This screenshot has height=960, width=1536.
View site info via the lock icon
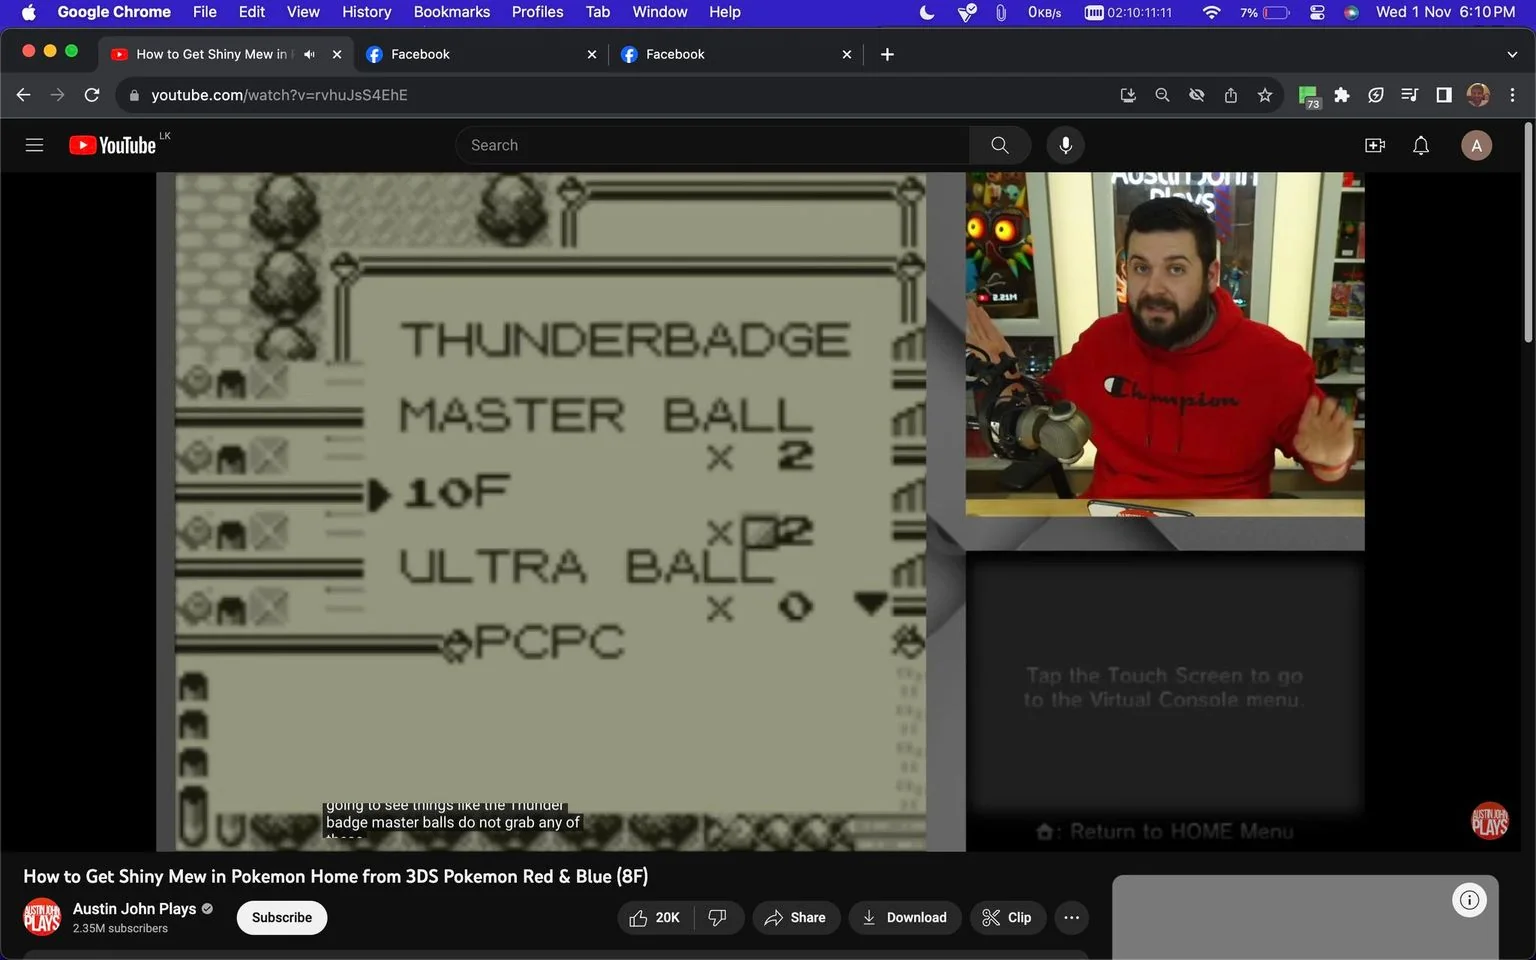134,95
